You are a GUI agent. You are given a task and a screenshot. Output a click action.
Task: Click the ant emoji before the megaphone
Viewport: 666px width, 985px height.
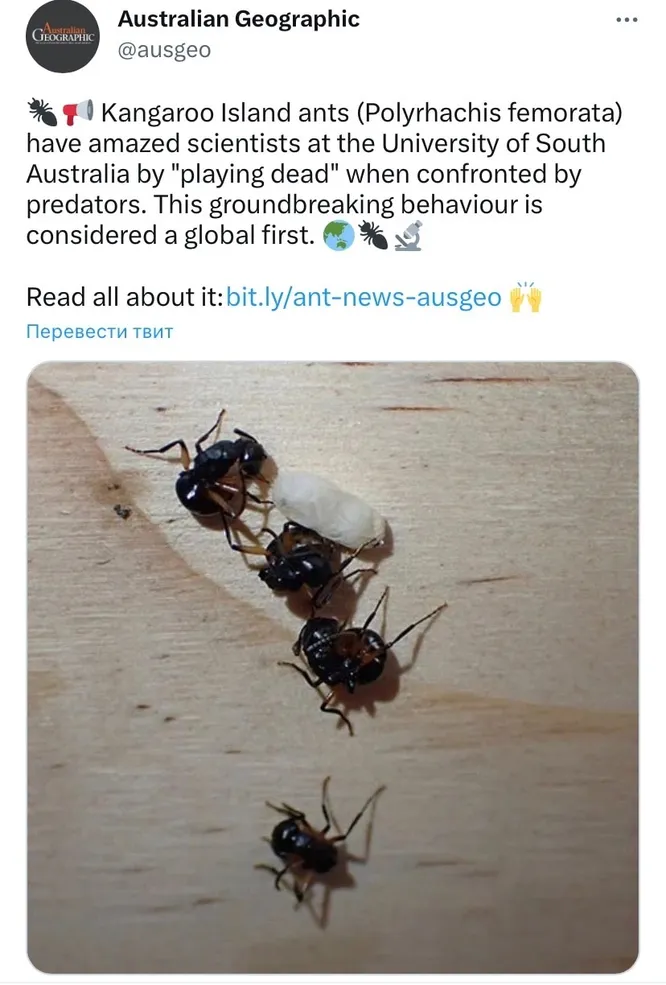[x=42, y=112]
